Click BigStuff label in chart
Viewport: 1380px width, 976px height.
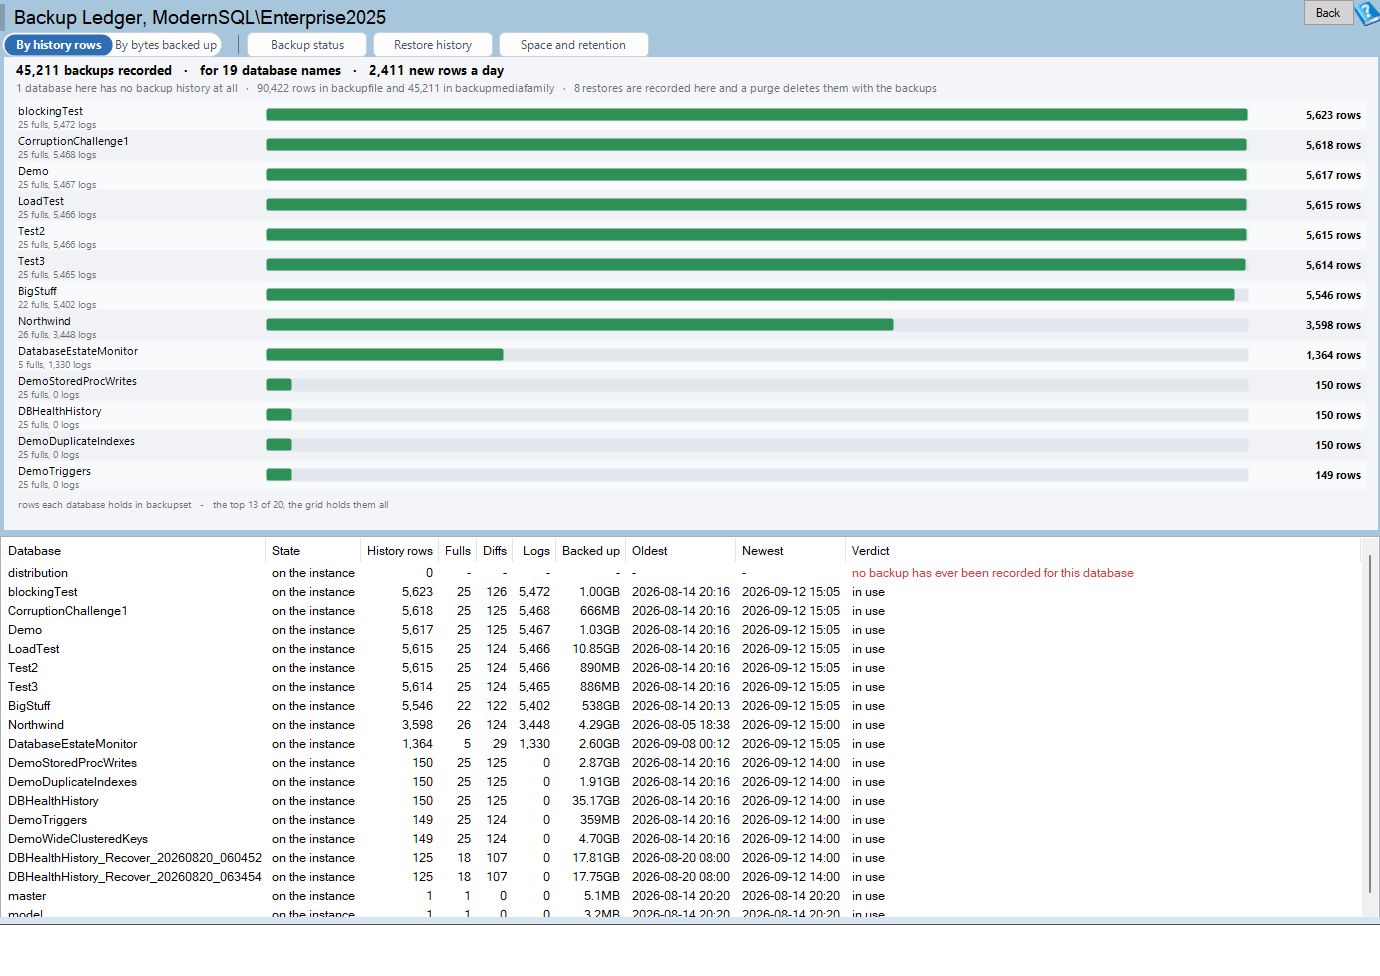37,291
